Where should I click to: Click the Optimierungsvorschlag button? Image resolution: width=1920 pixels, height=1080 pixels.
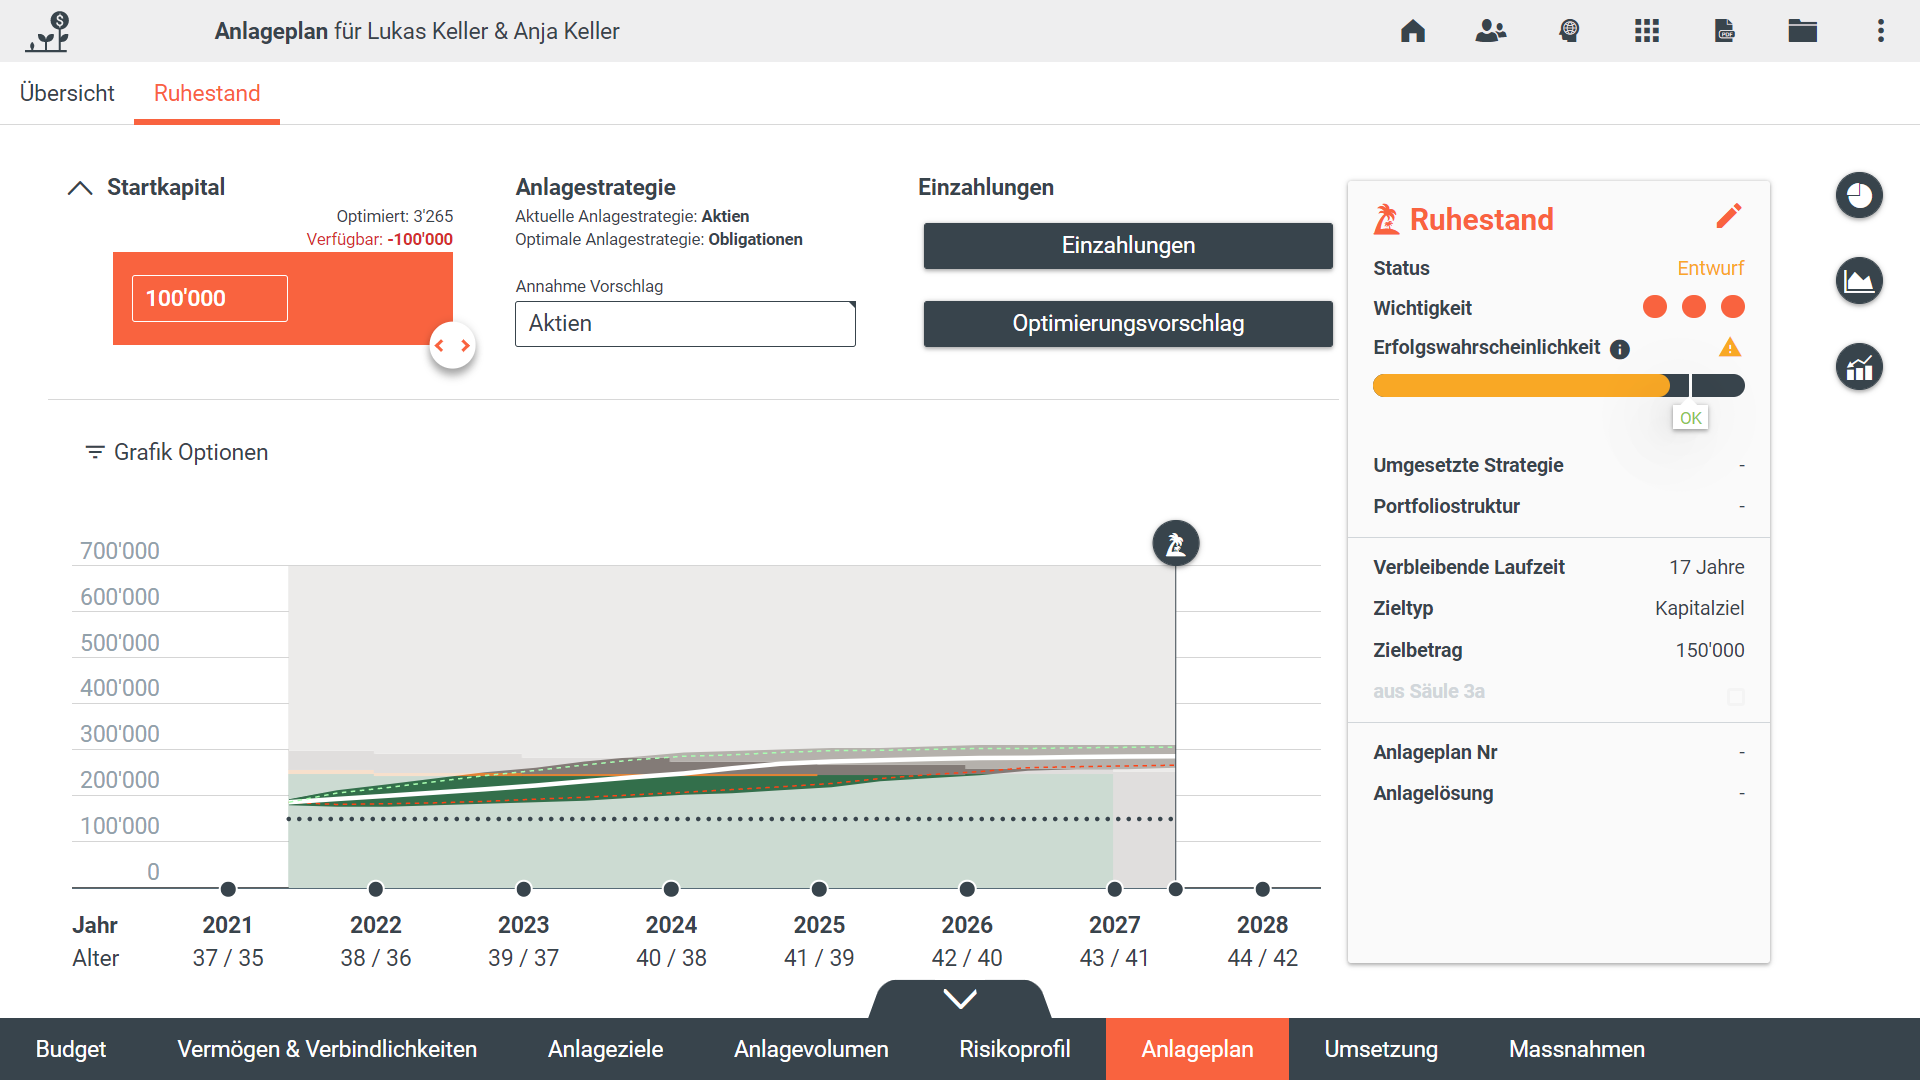[1128, 324]
